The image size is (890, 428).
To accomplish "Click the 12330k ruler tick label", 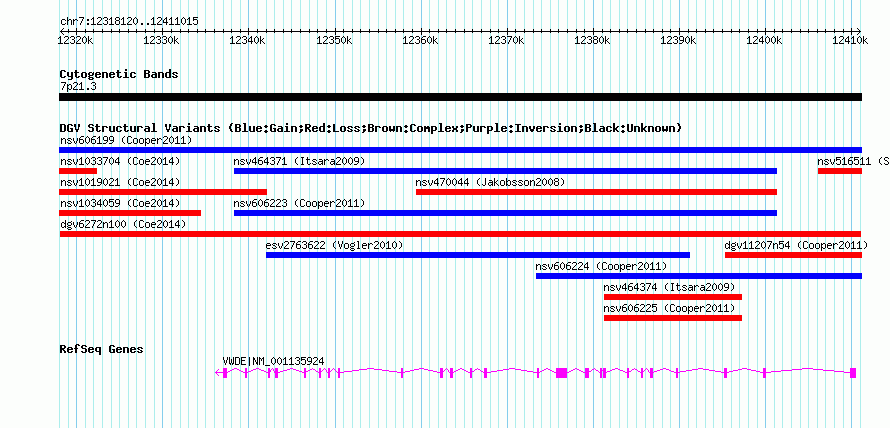I will [x=162, y=40].
